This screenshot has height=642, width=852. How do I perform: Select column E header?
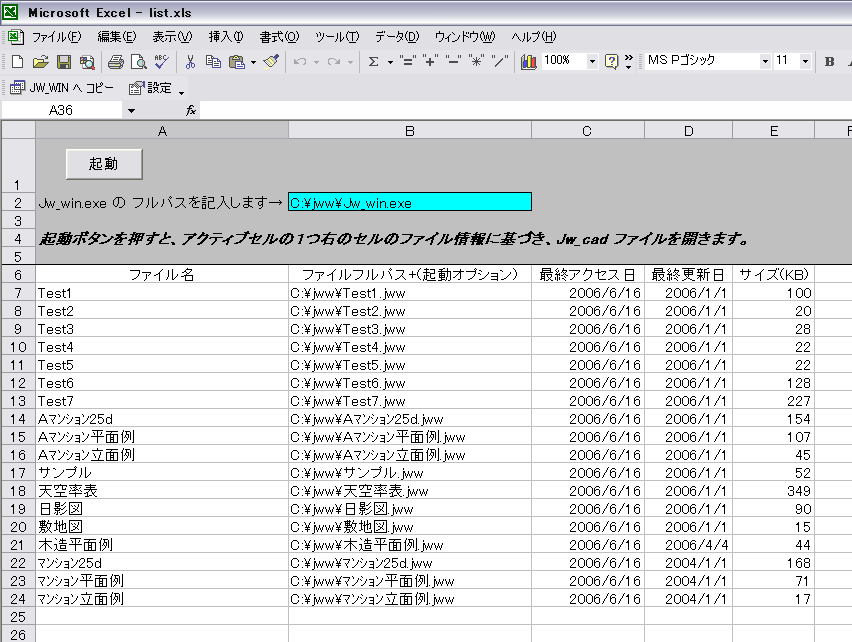(774, 131)
